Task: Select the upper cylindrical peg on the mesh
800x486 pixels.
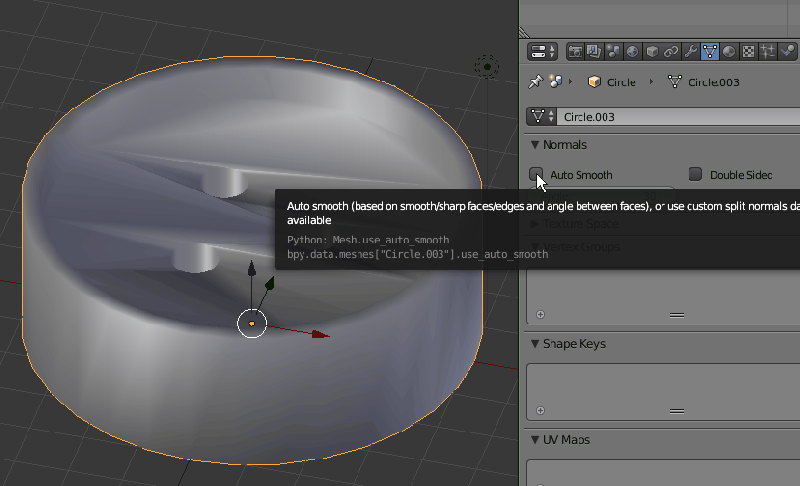Action: pyautogui.click(x=223, y=183)
